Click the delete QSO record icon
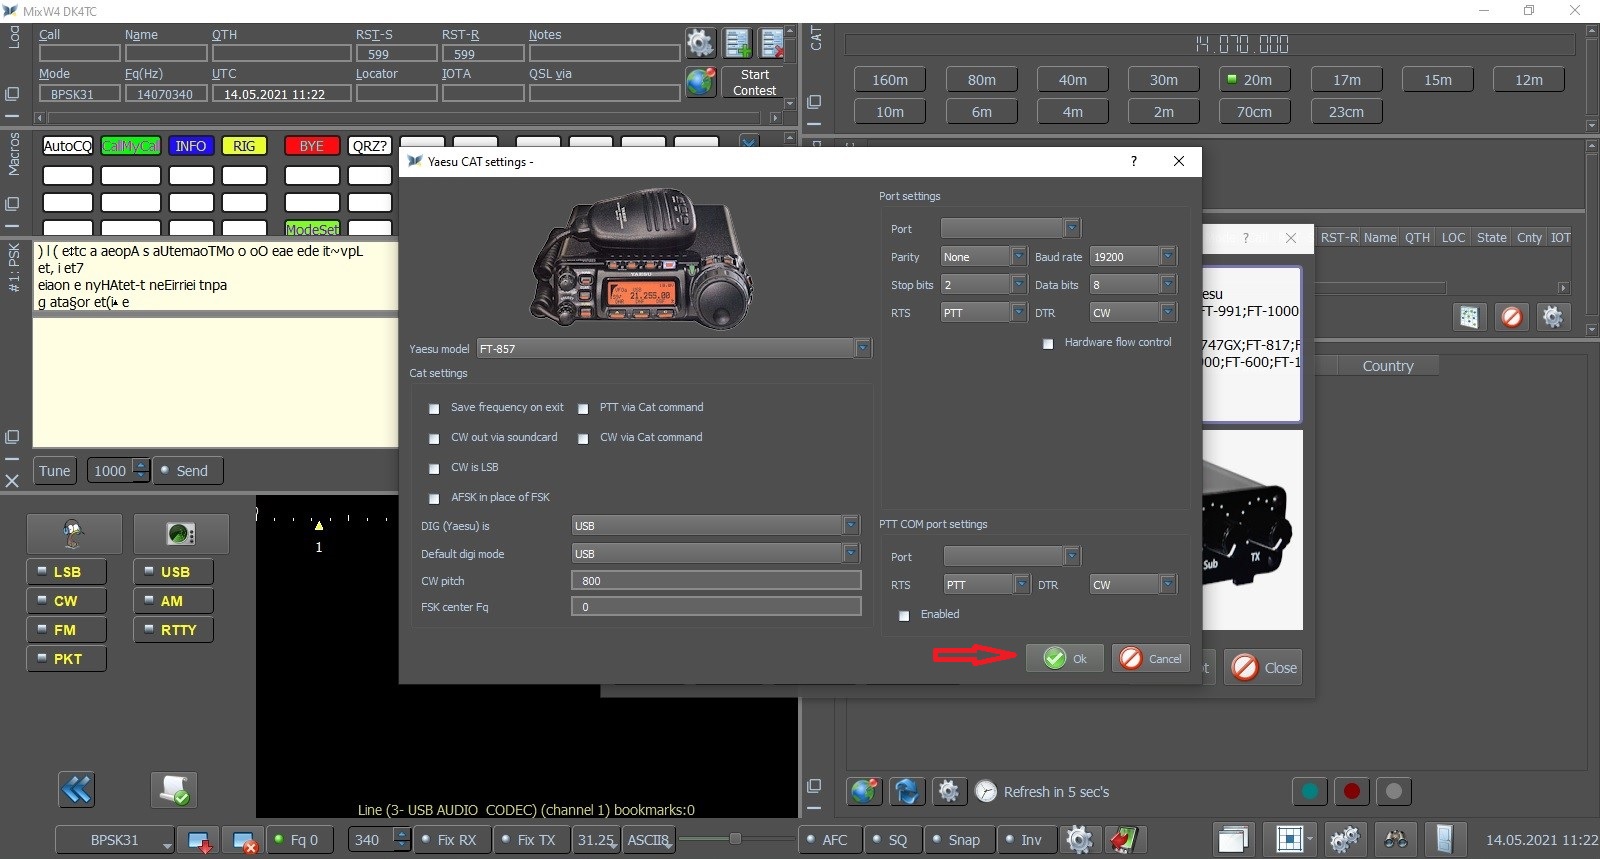 (773, 43)
